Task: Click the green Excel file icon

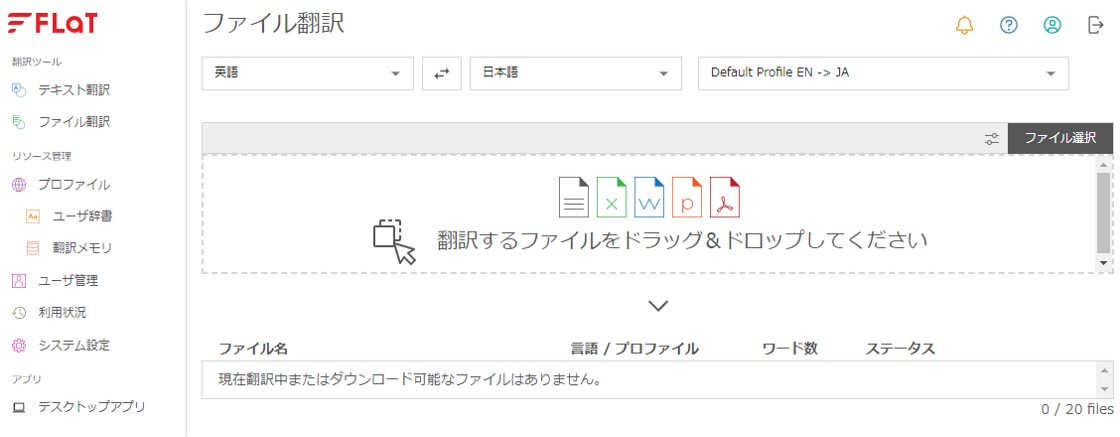Action: pyautogui.click(x=612, y=197)
